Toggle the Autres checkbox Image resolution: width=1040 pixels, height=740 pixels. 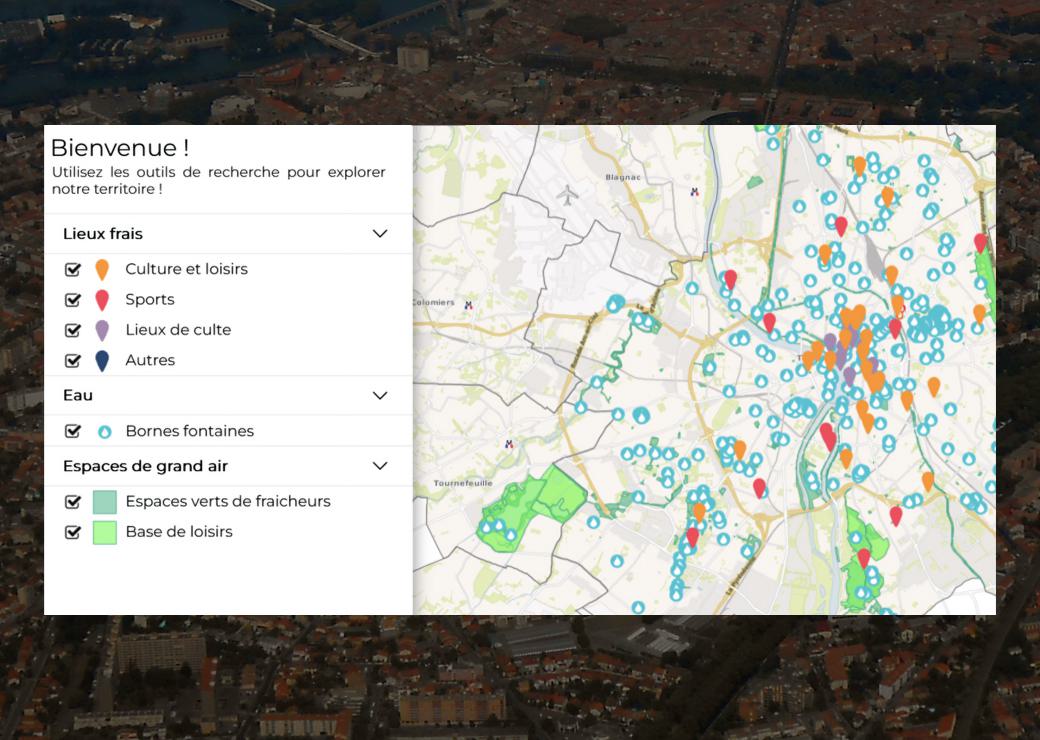(x=73, y=361)
